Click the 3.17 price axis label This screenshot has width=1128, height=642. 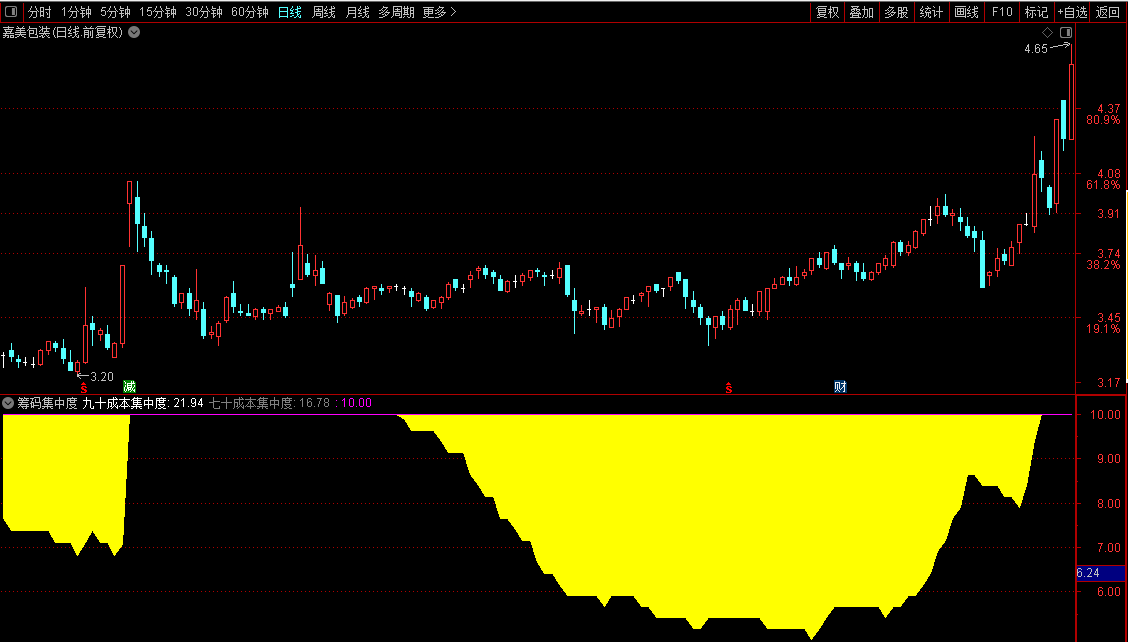(1109, 383)
